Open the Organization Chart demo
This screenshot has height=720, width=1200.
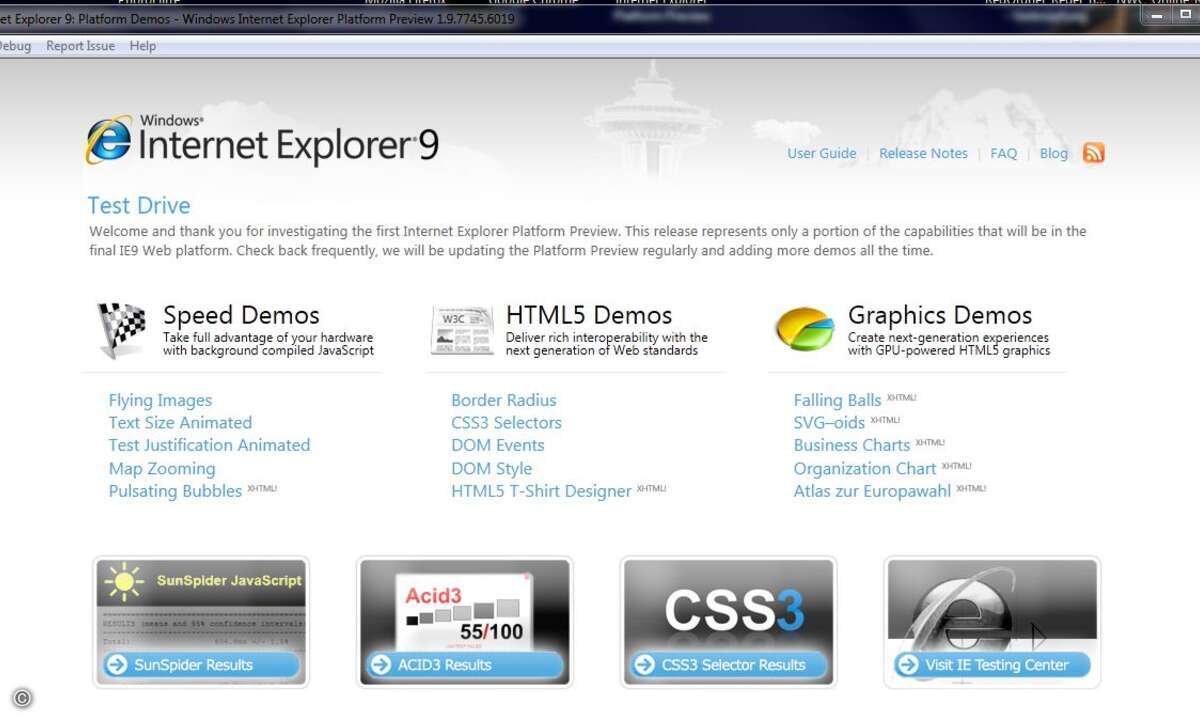point(865,468)
